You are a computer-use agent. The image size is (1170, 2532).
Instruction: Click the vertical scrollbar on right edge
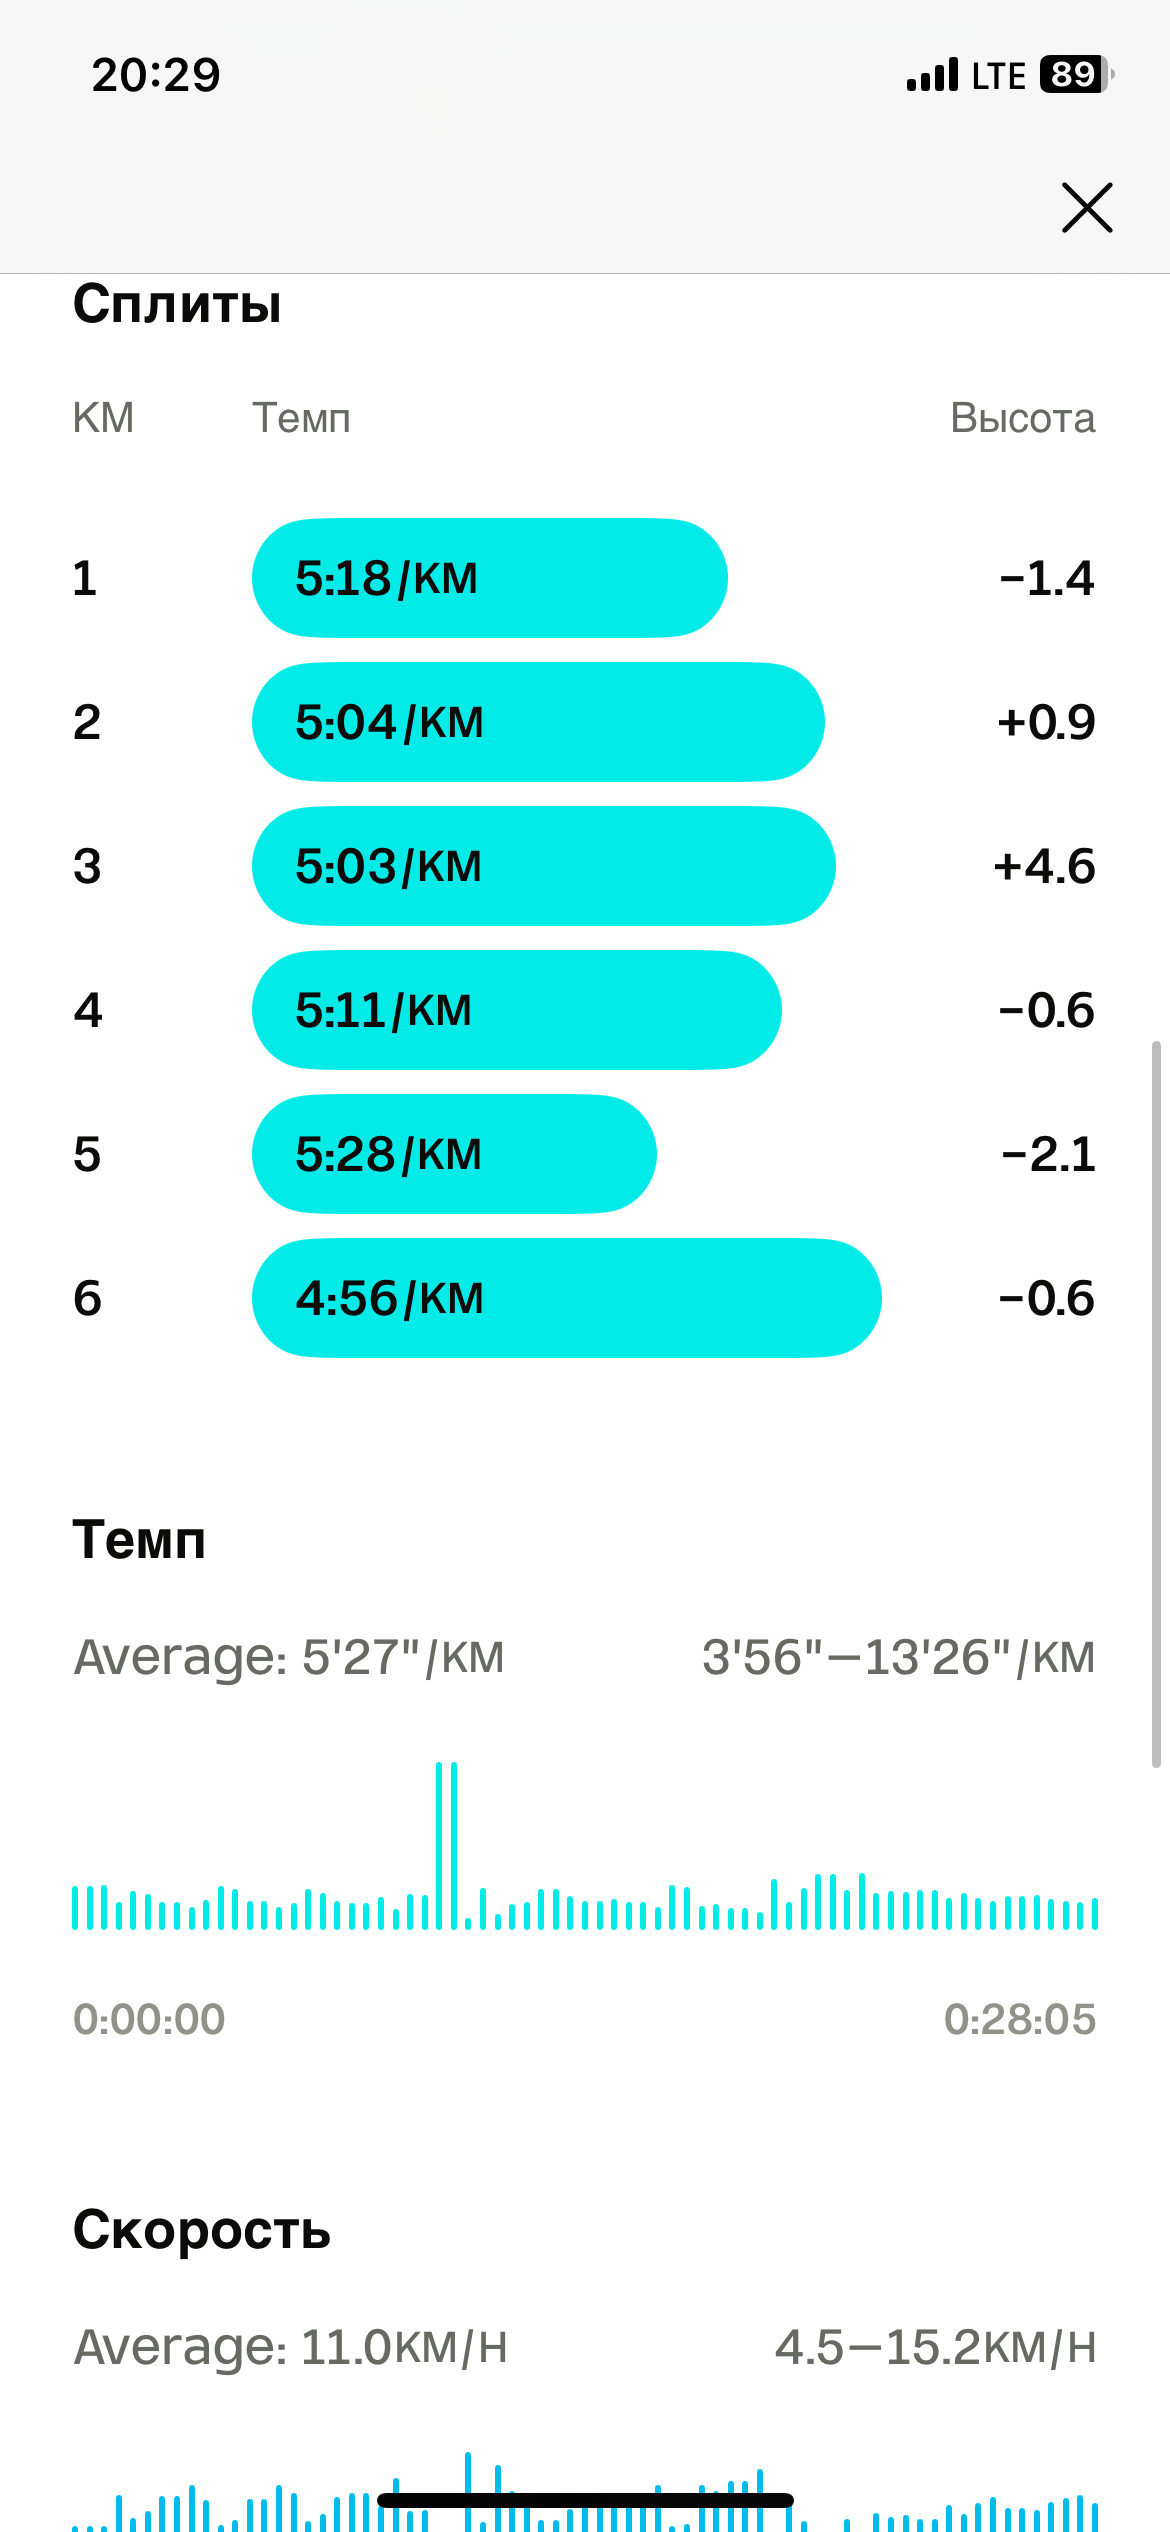[1156, 1405]
